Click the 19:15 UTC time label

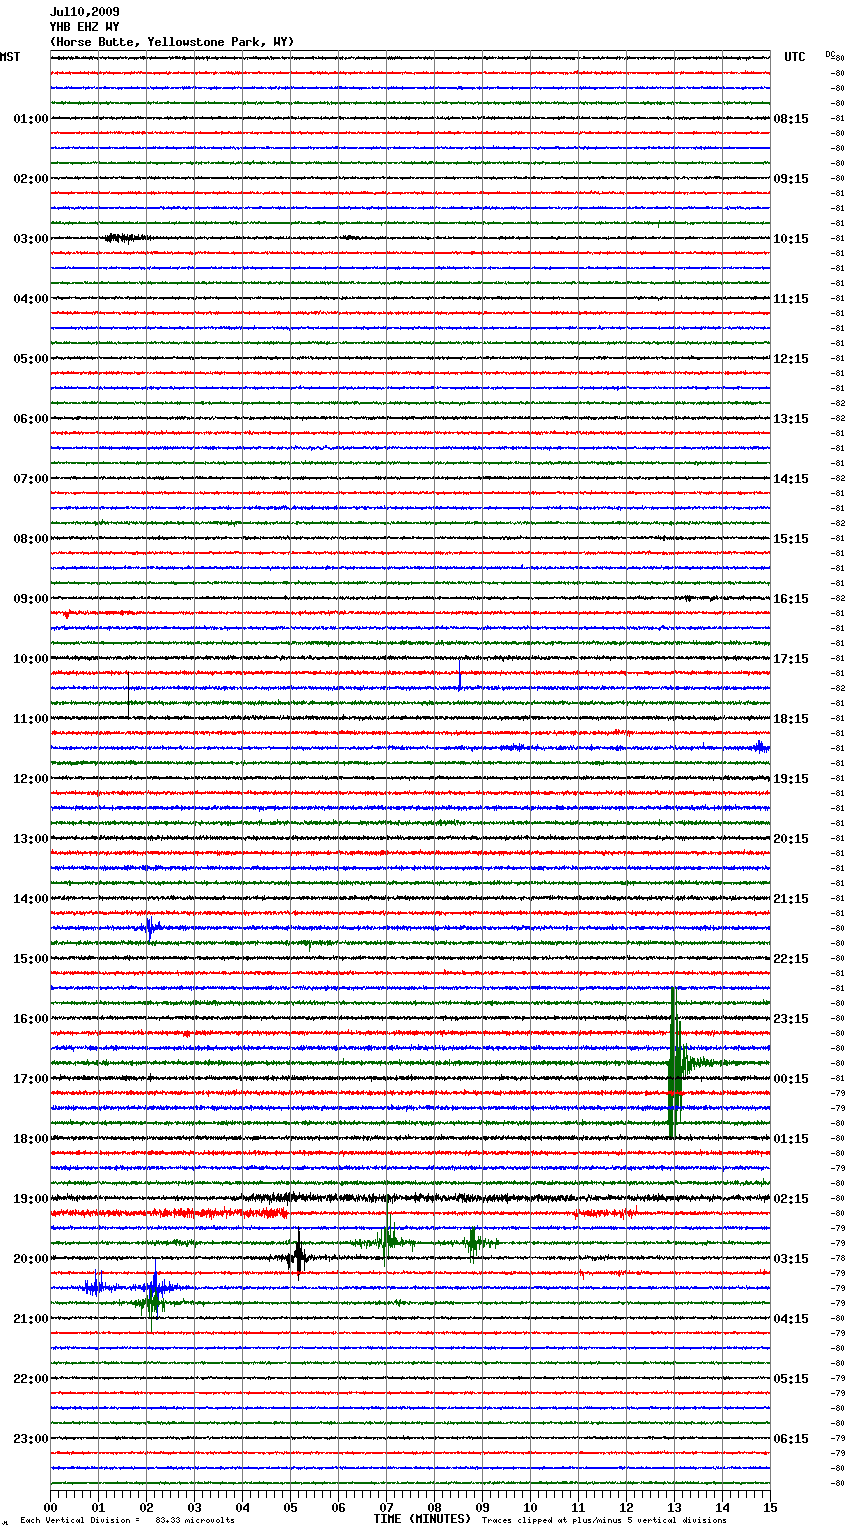tap(791, 779)
